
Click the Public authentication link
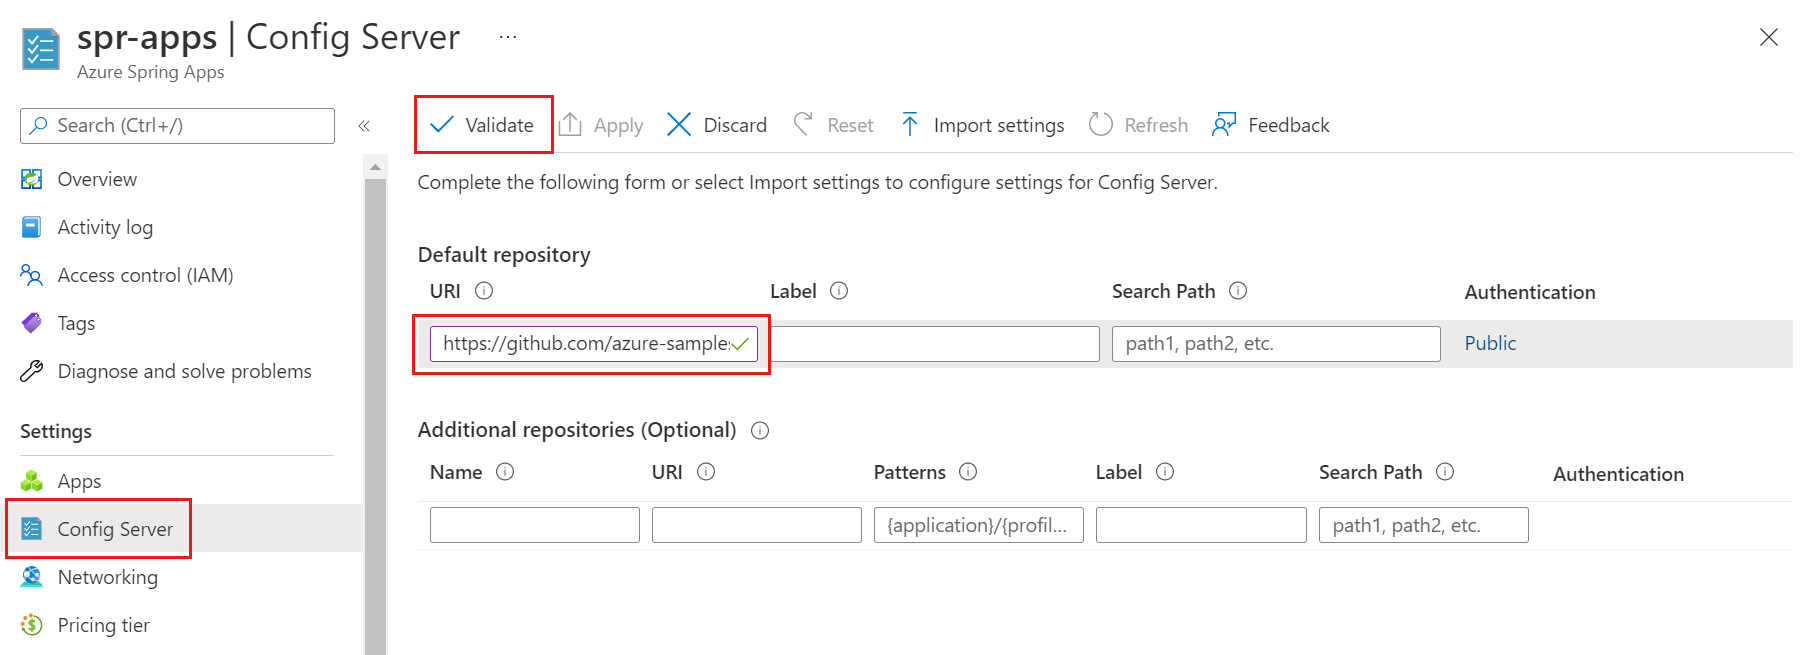[x=1490, y=343]
